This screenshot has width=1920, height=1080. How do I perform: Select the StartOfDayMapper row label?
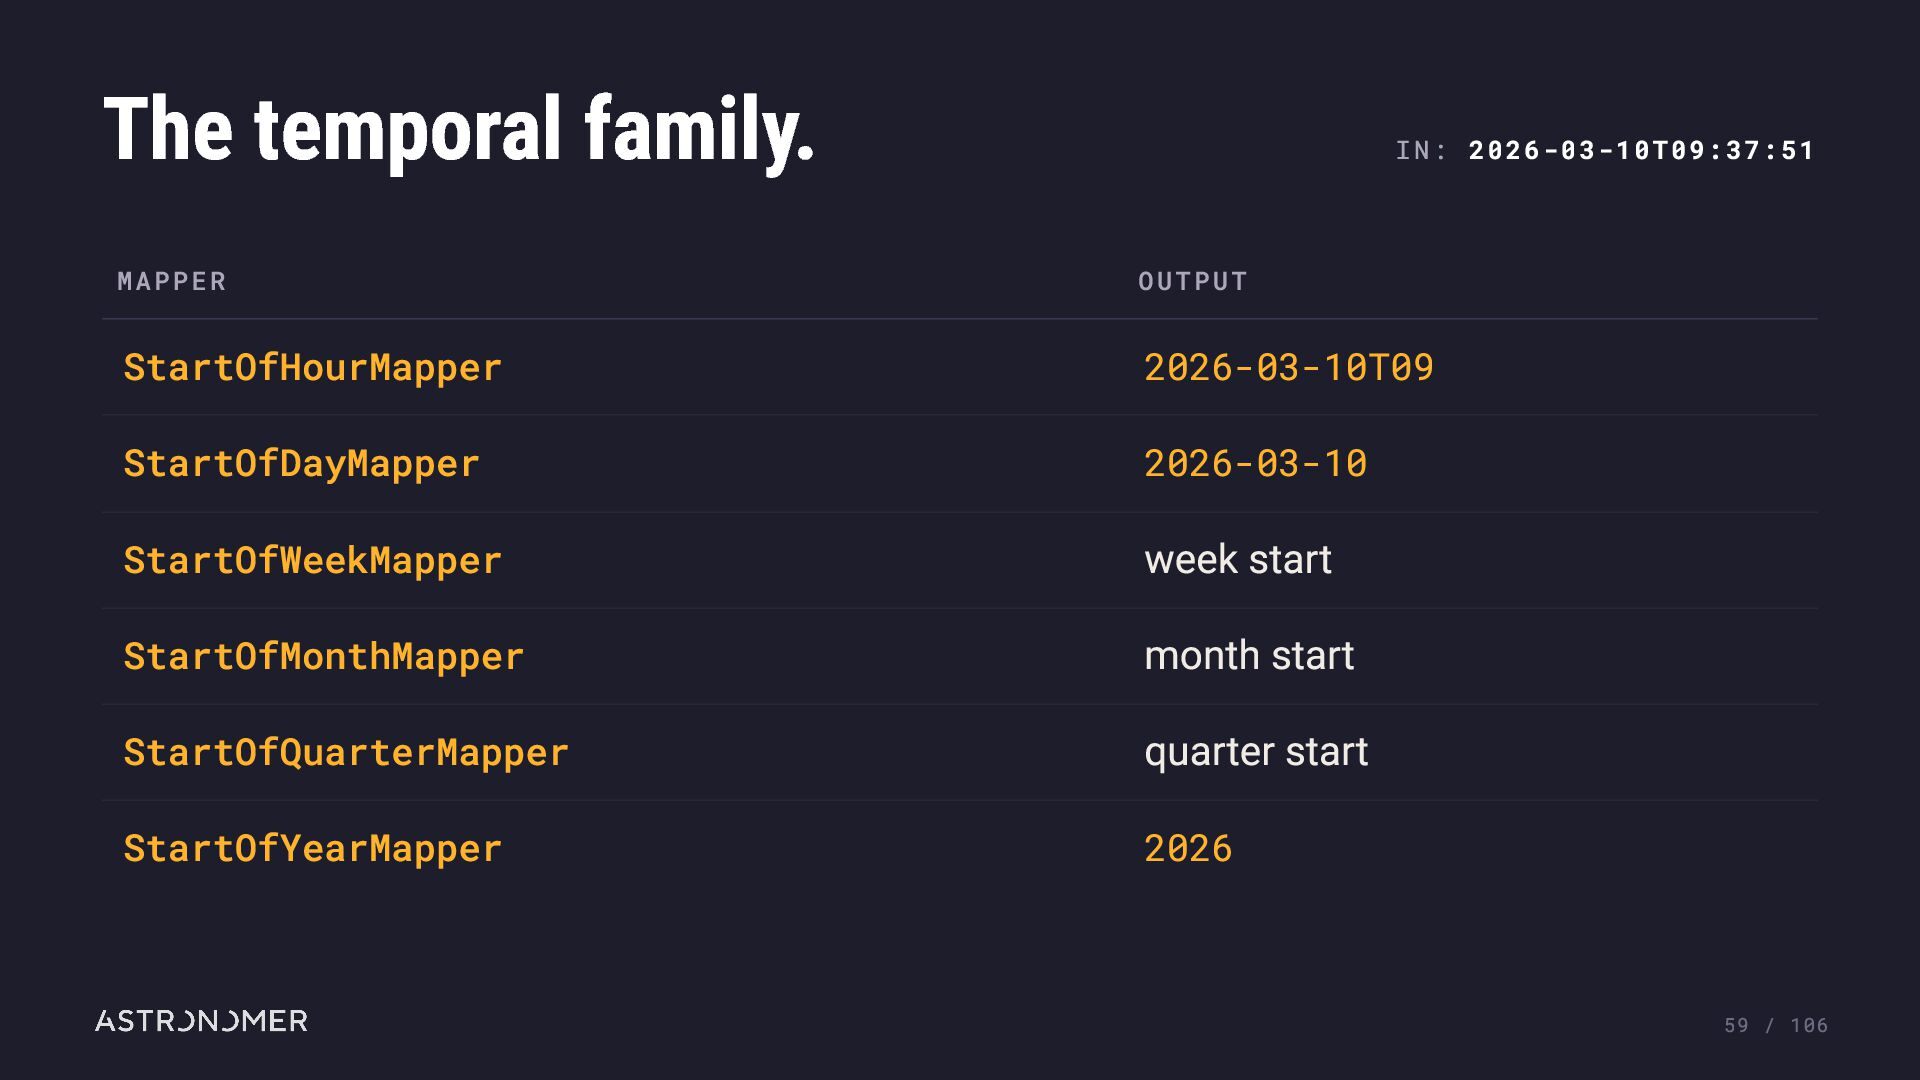coord(301,464)
